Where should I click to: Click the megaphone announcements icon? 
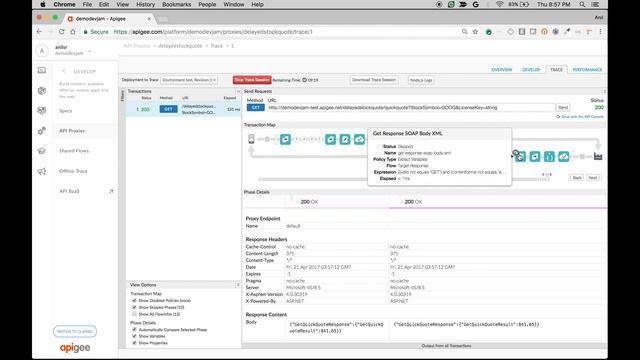coord(42,171)
